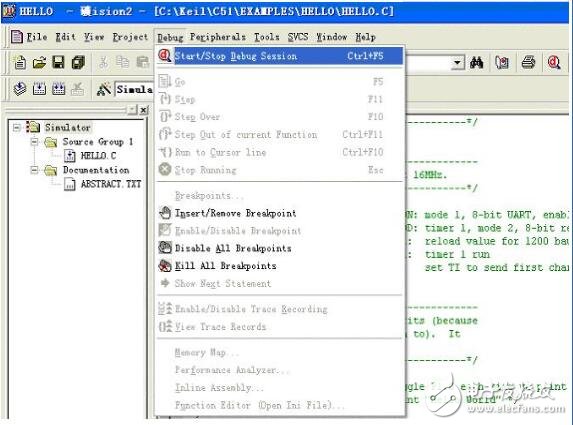Image resolution: width=573 pixels, height=425 pixels.
Task: Click the Print icon in toolbar
Action: 528,62
